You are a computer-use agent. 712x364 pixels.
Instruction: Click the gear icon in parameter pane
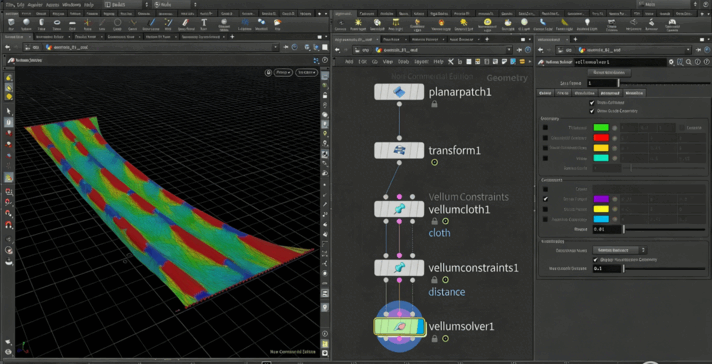click(x=672, y=62)
